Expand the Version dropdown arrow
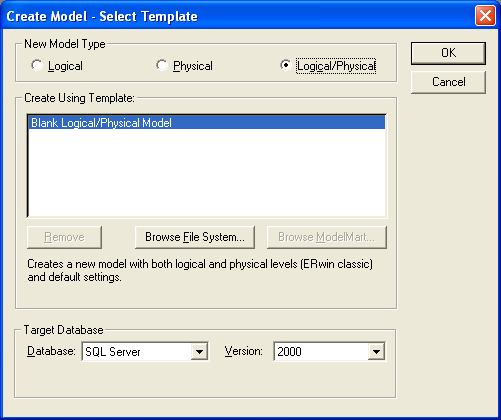The image size is (501, 420). 376,351
